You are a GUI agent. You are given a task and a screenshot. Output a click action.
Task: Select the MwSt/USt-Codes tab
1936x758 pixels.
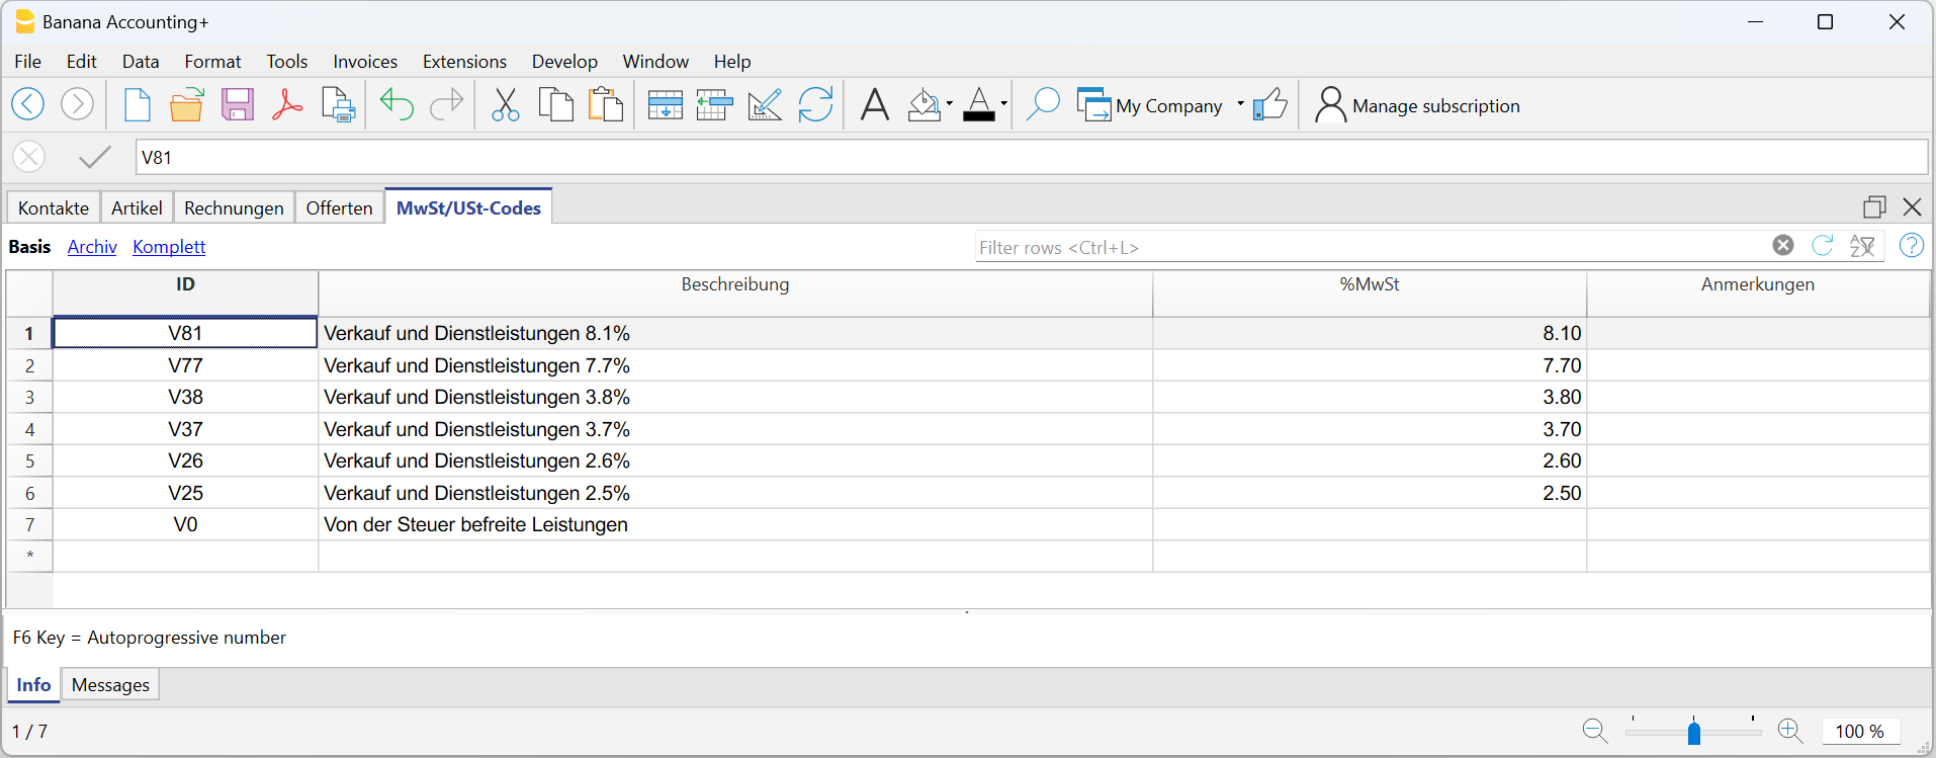469,206
